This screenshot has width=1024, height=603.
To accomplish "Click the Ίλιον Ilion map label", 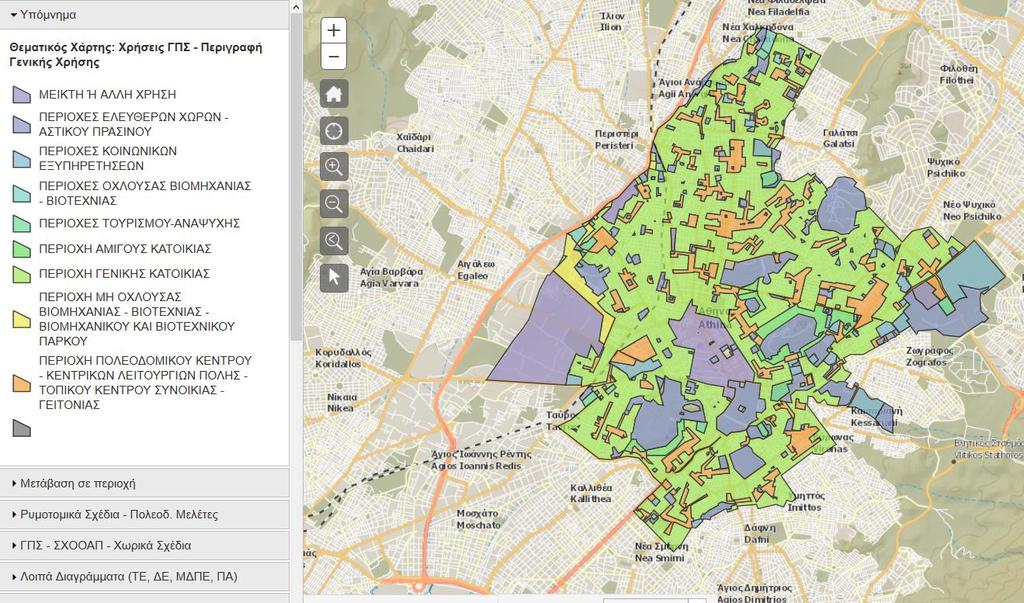I will click(613, 22).
